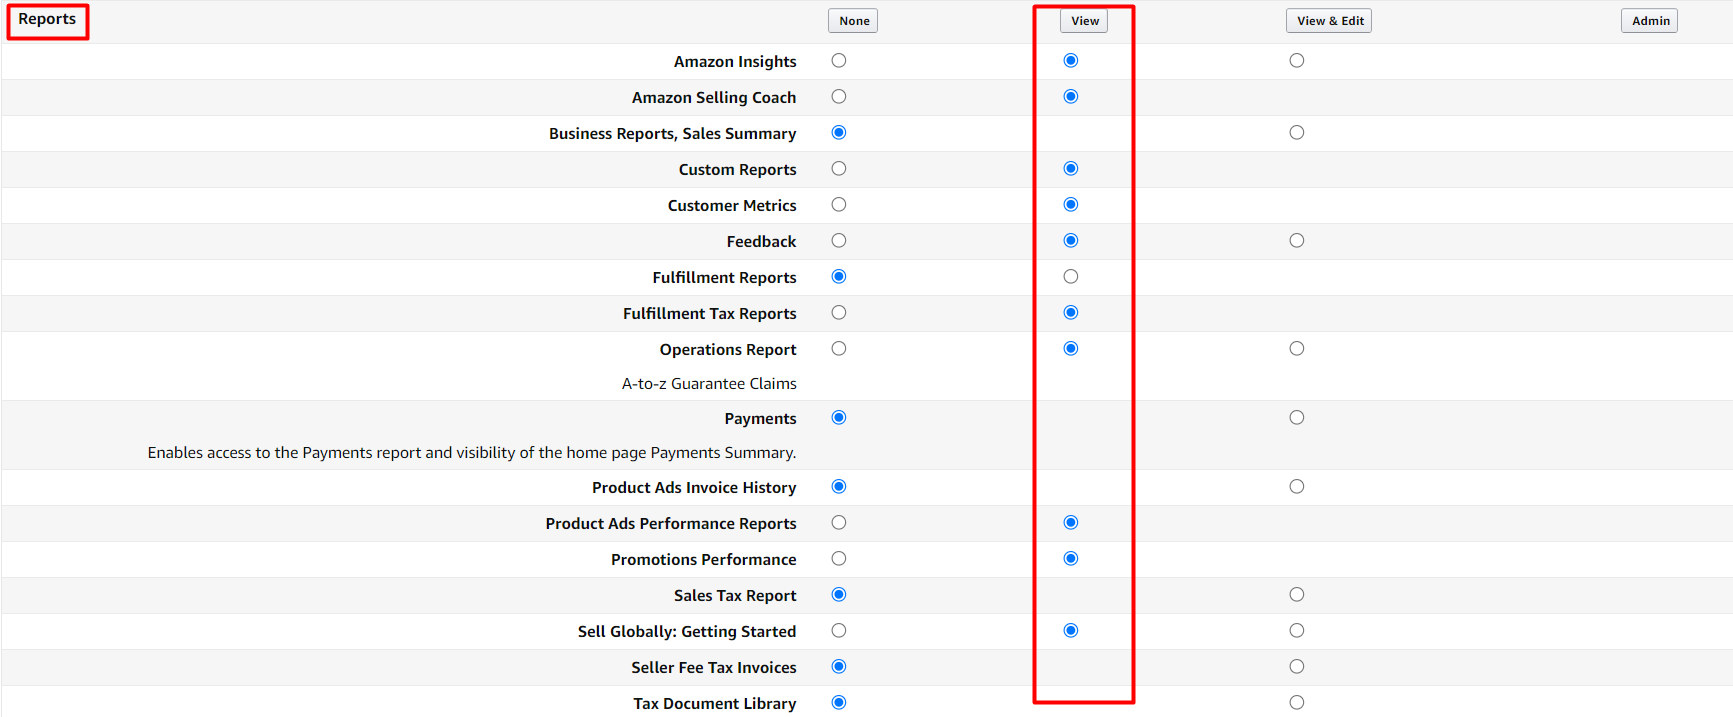Set Customer Metrics to None

click(839, 205)
